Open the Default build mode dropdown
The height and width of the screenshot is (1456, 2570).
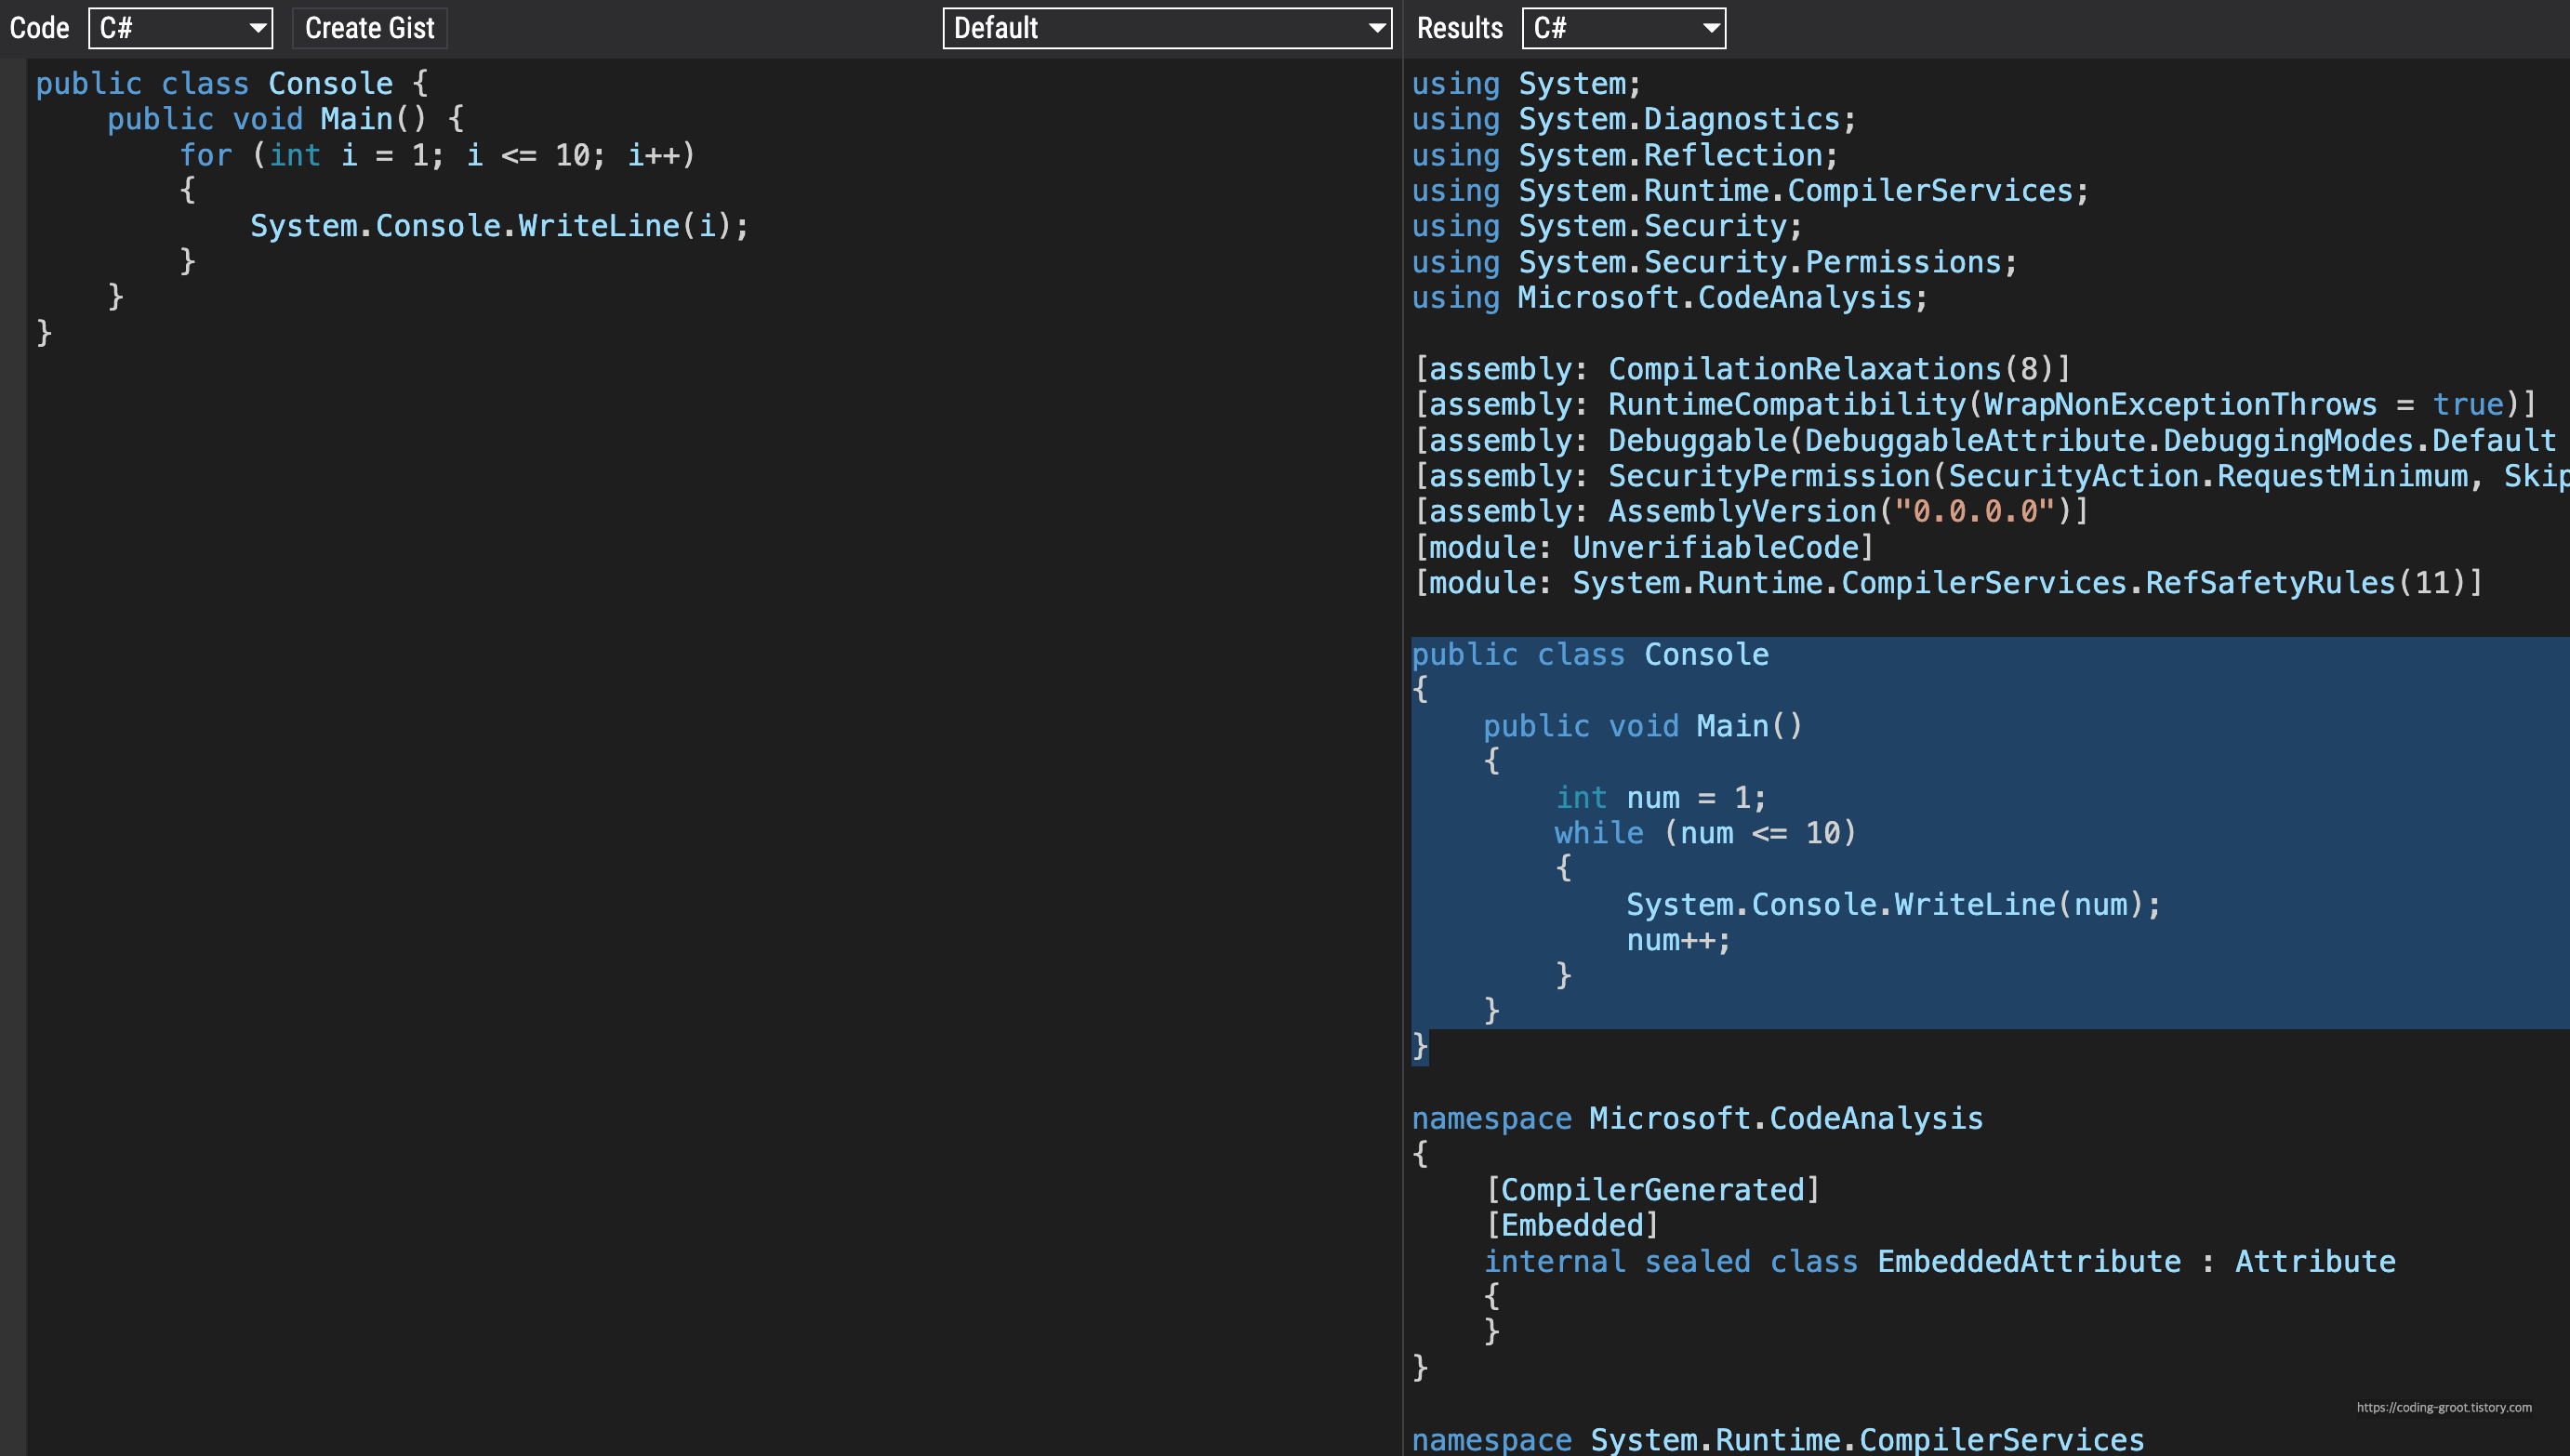click(1166, 28)
